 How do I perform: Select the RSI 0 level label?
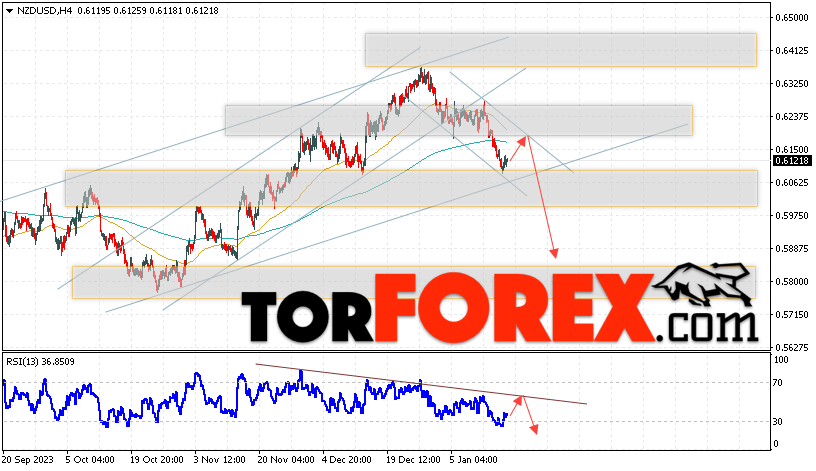click(776, 444)
